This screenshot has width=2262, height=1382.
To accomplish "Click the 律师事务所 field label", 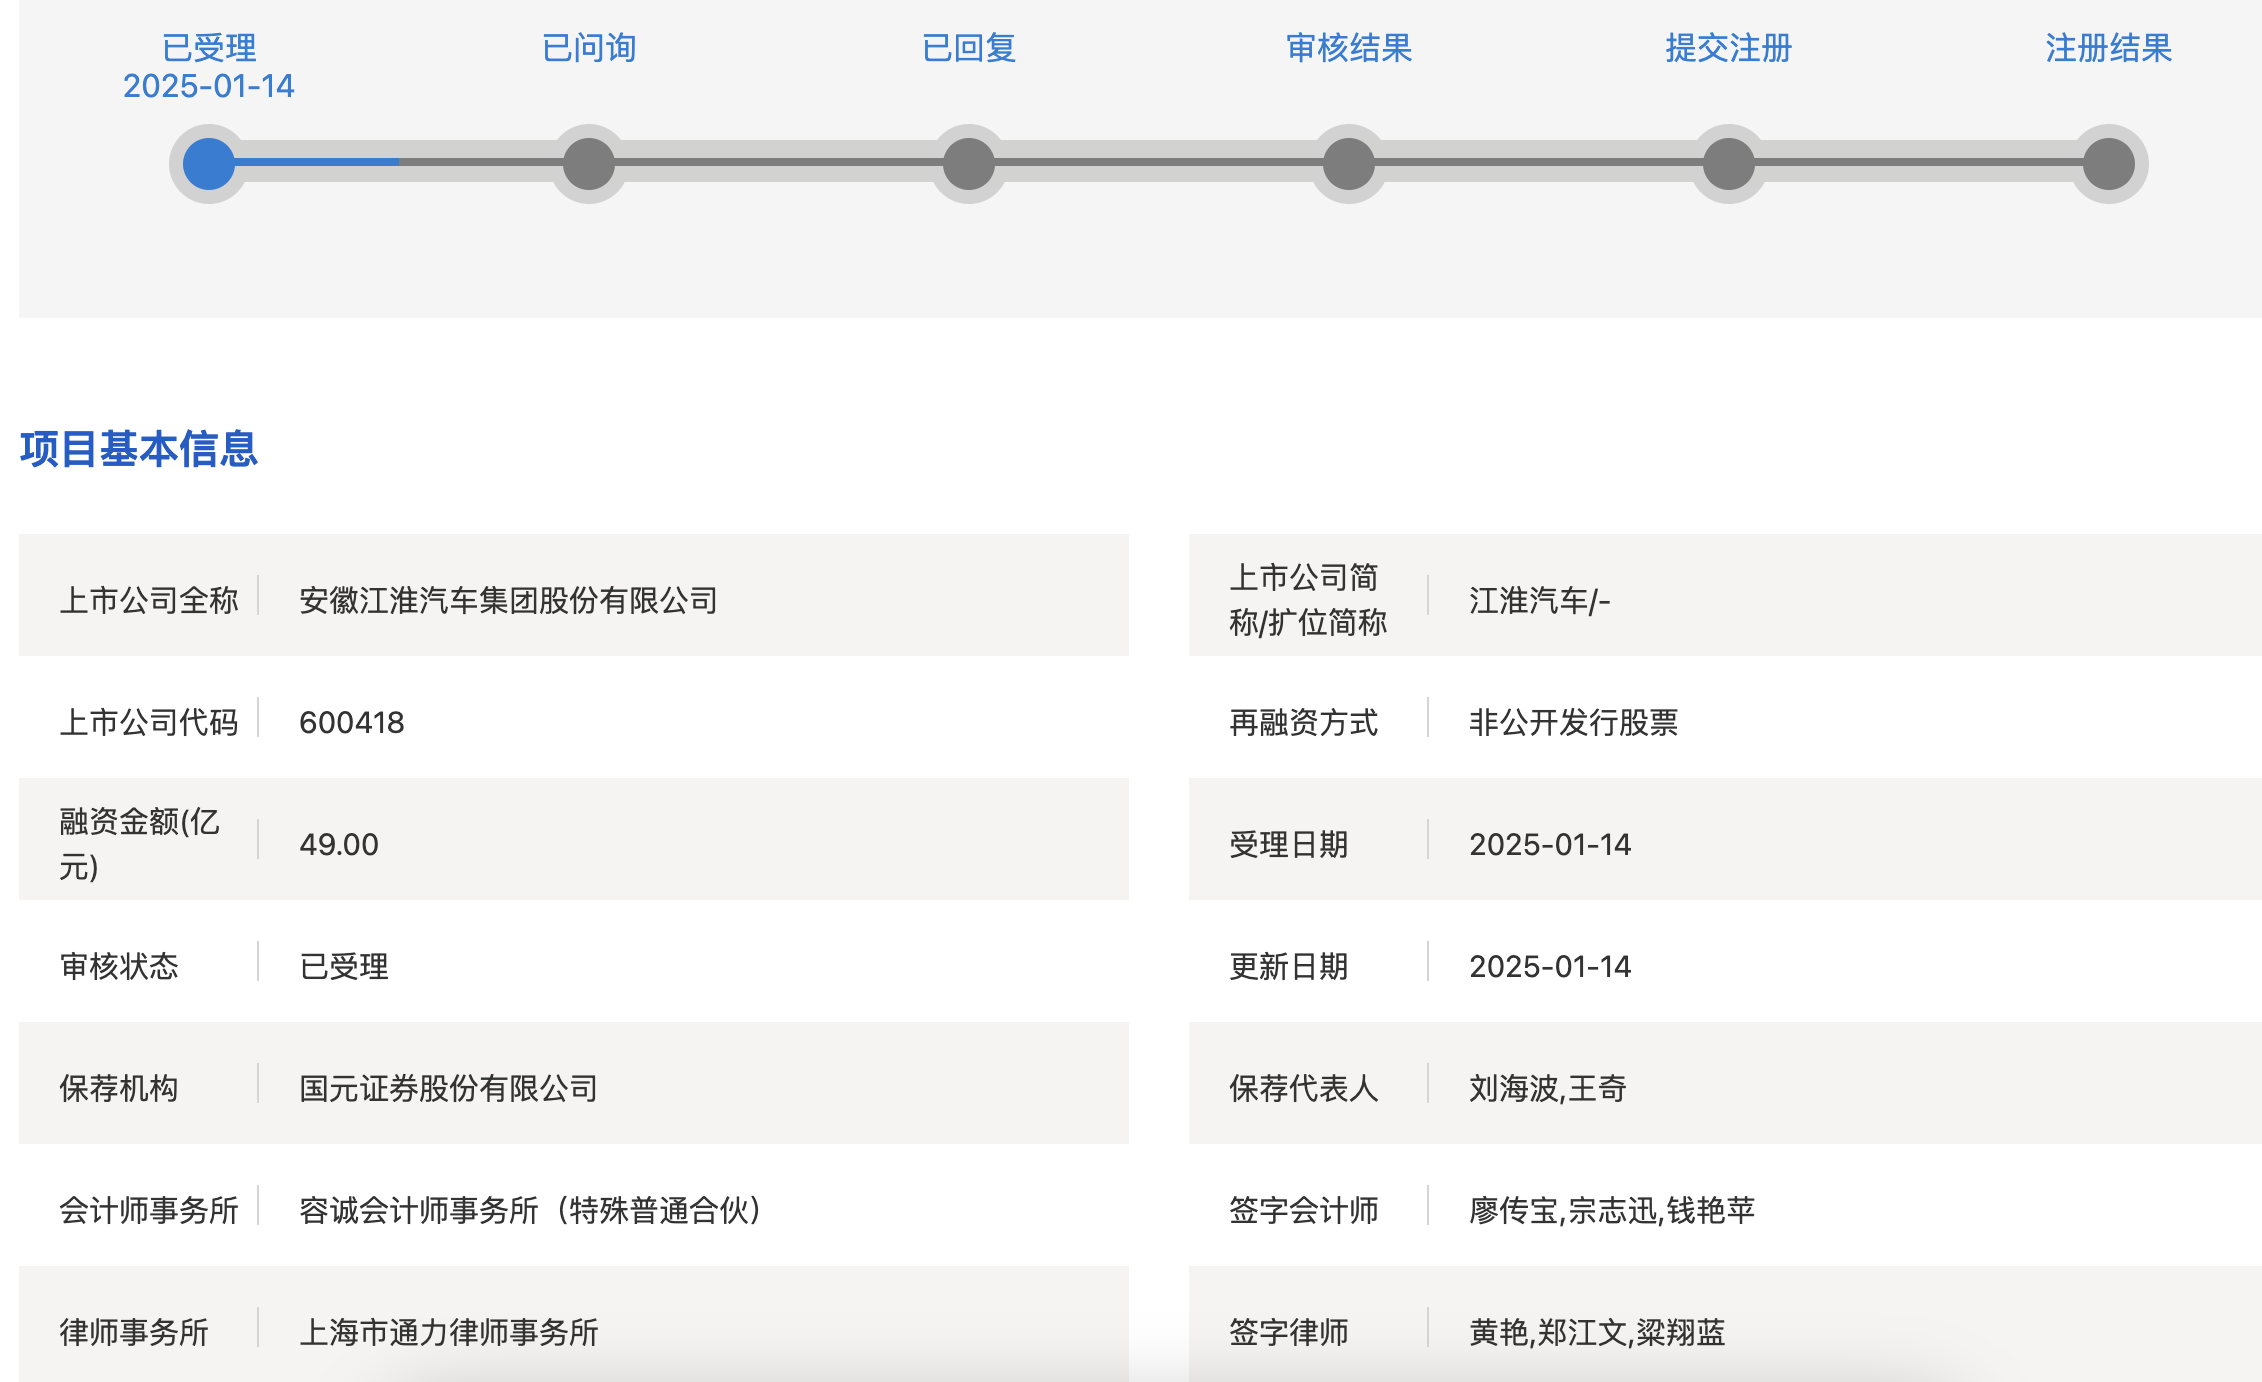I will [x=134, y=1332].
